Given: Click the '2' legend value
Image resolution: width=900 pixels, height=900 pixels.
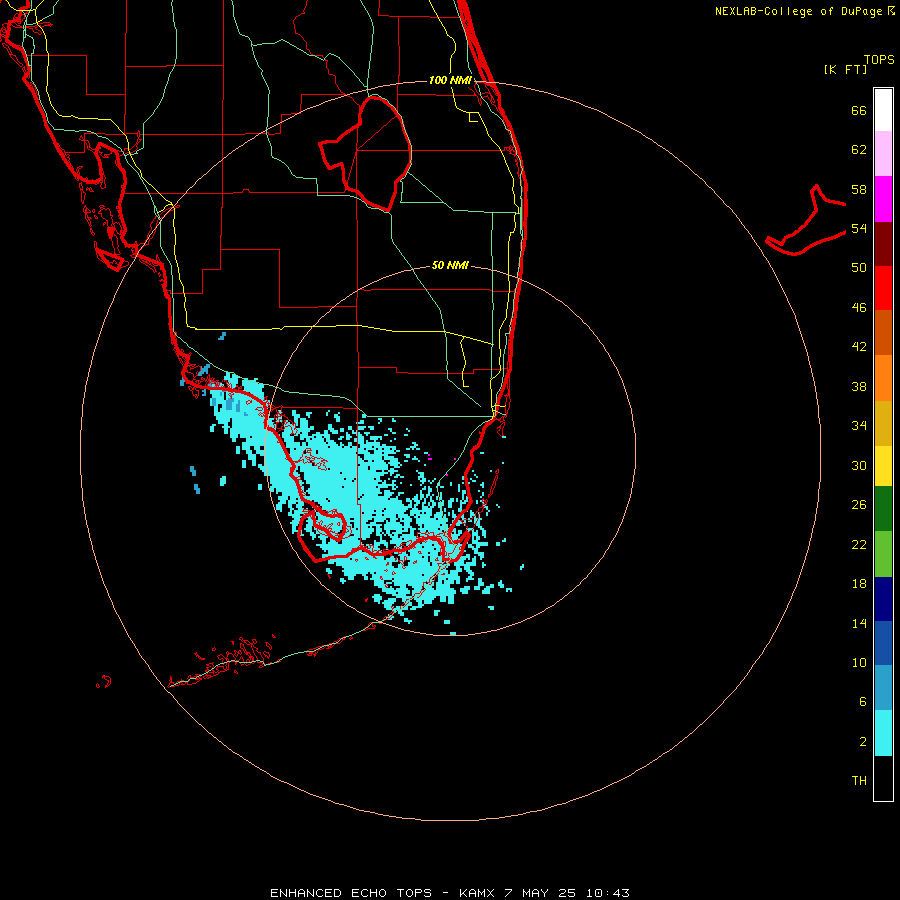Looking at the screenshot, I should click(862, 742).
